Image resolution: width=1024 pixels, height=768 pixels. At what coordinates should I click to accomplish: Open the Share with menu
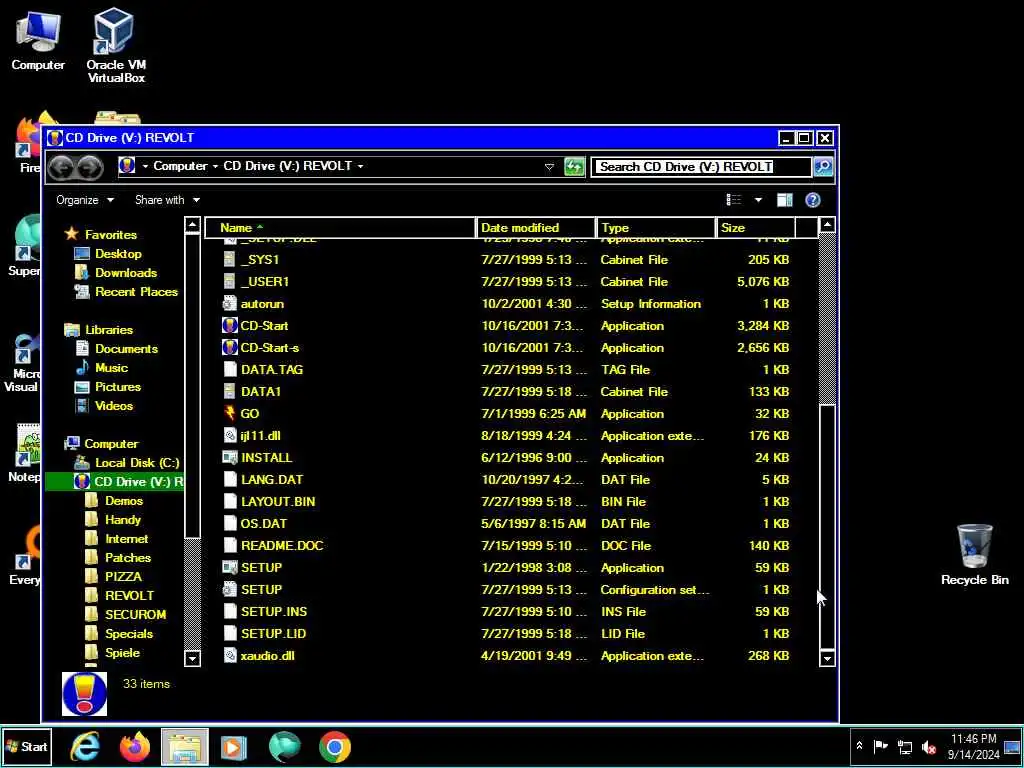pos(167,200)
